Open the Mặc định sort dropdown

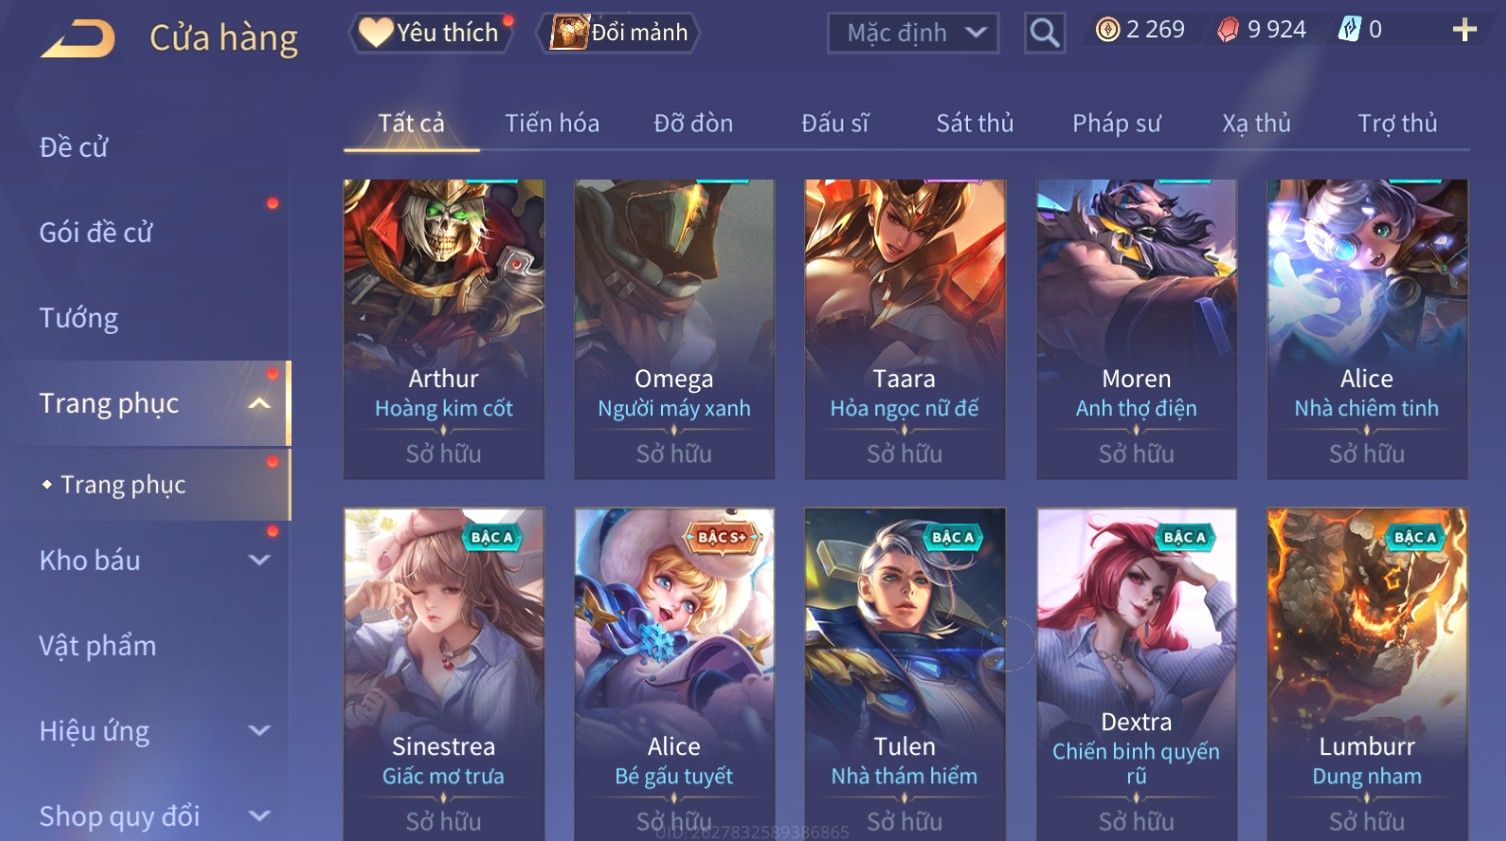coord(913,33)
